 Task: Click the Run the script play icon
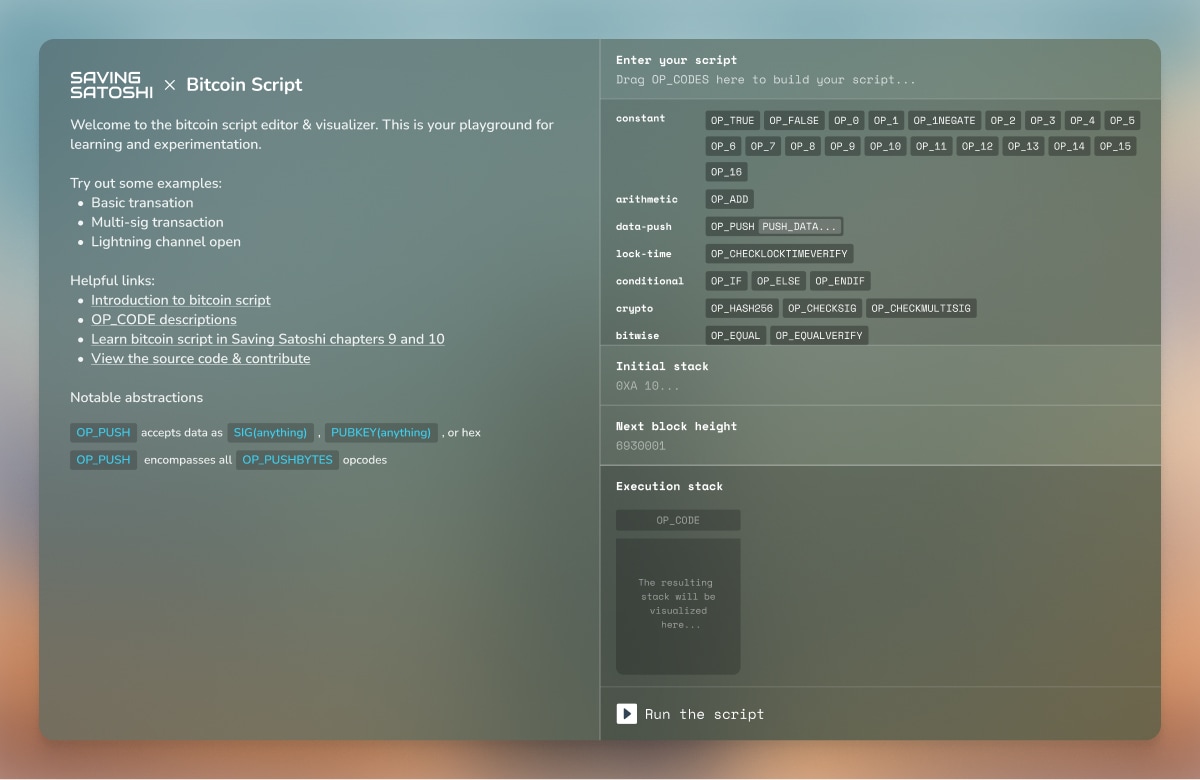[x=626, y=713]
